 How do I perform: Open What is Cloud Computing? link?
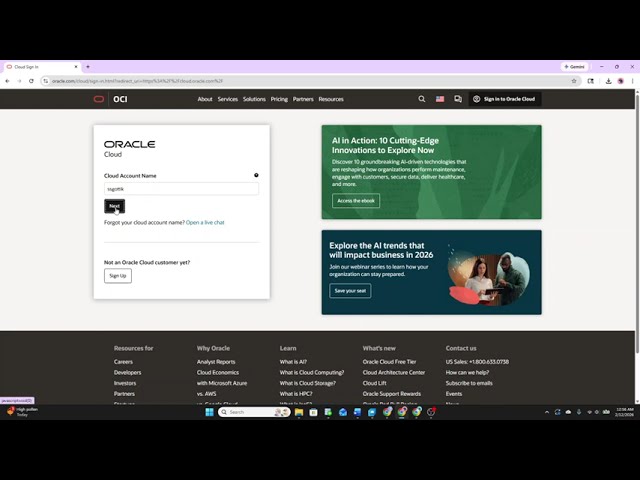312,372
